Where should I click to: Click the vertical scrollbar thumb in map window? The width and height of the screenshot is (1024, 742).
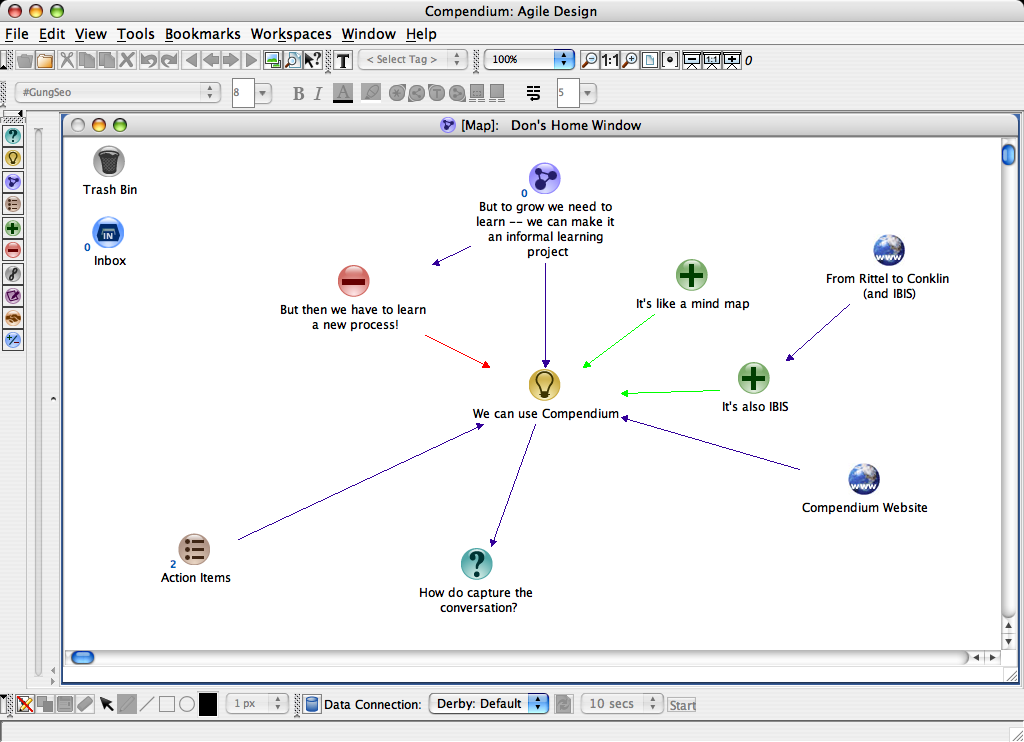(1008, 154)
